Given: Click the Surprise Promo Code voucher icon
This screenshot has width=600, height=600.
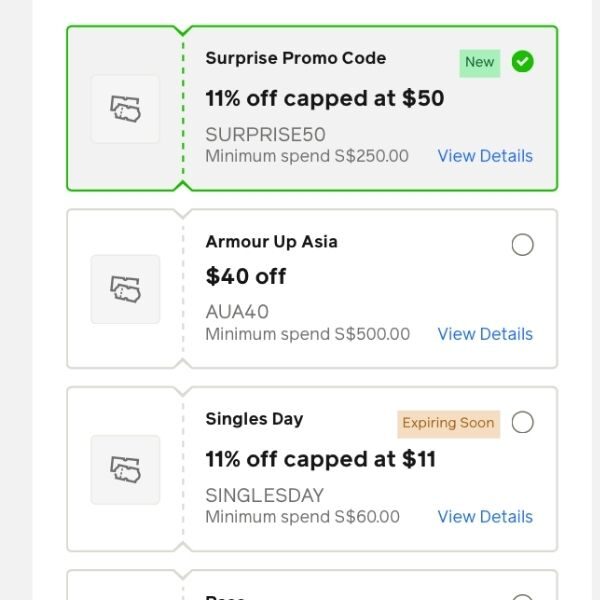Looking at the screenshot, I should tap(125, 109).
